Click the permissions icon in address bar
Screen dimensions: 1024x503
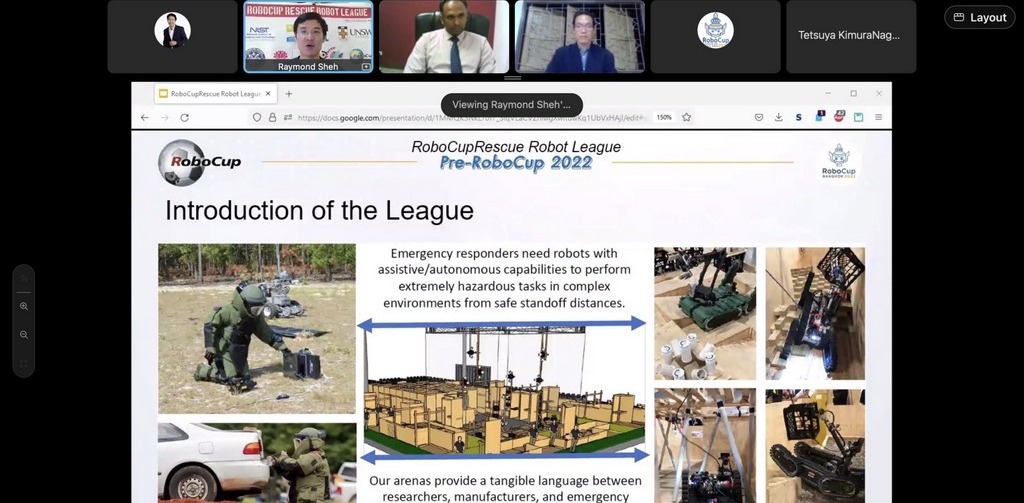tap(288, 118)
